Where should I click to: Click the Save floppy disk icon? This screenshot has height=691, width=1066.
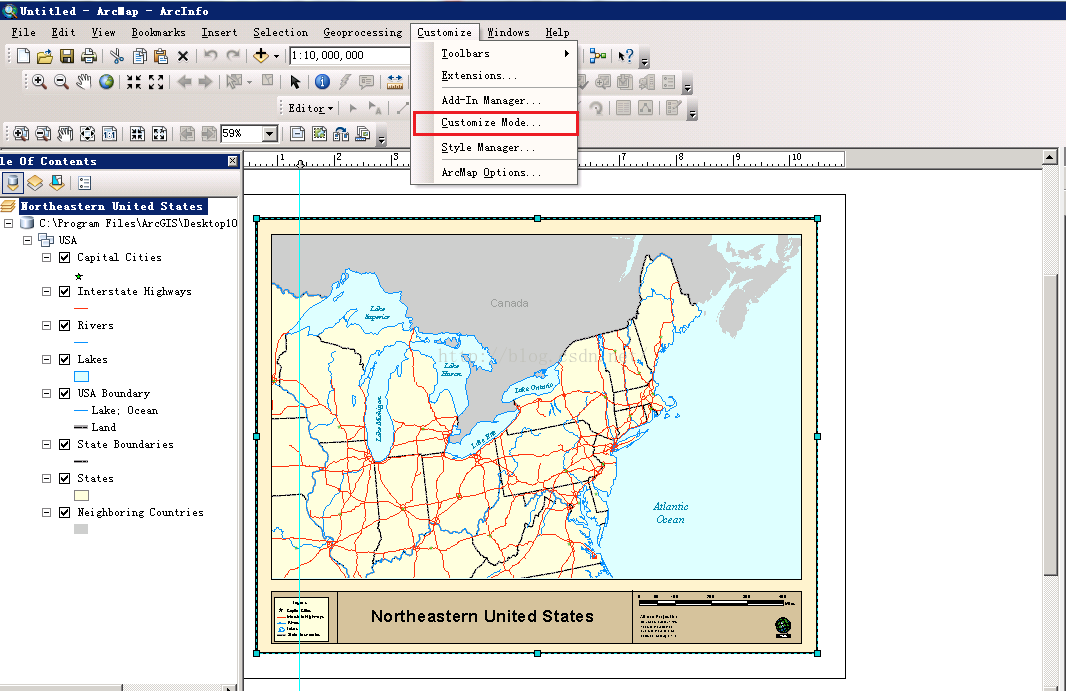[x=67, y=56]
